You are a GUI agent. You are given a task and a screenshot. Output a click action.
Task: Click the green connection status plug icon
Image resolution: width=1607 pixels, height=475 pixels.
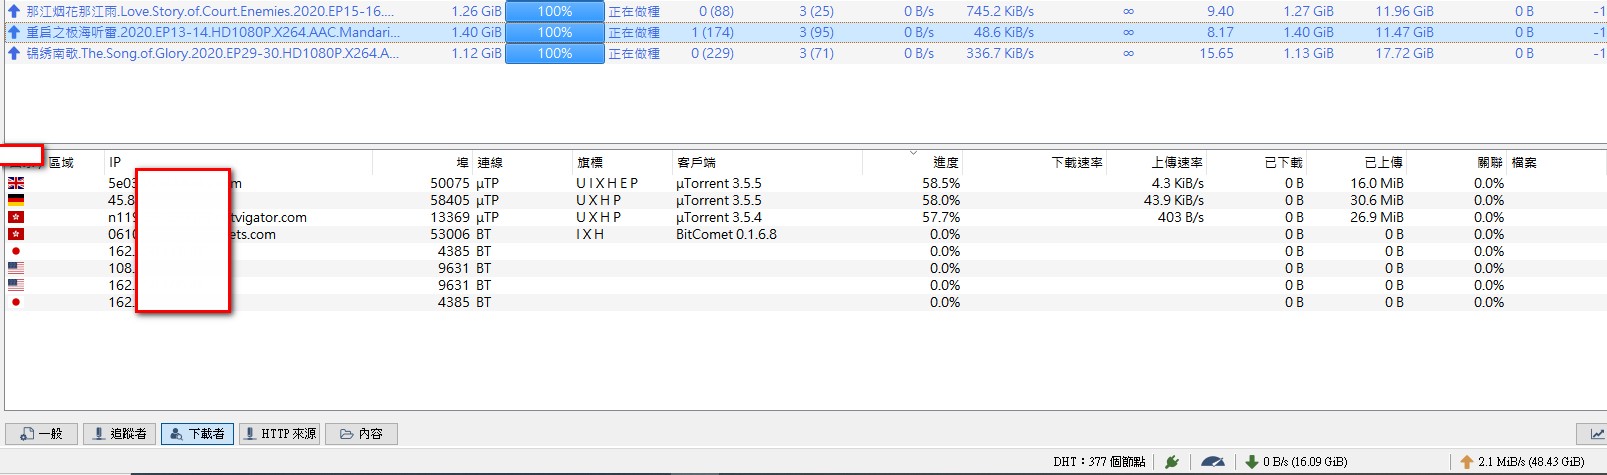pos(1172,462)
